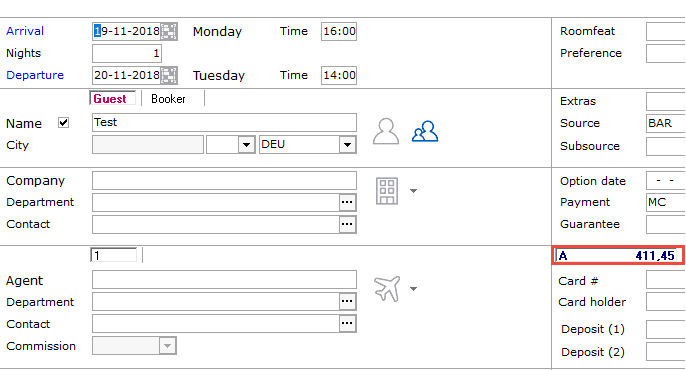Switch to the Booker tab

click(x=168, y=99)
